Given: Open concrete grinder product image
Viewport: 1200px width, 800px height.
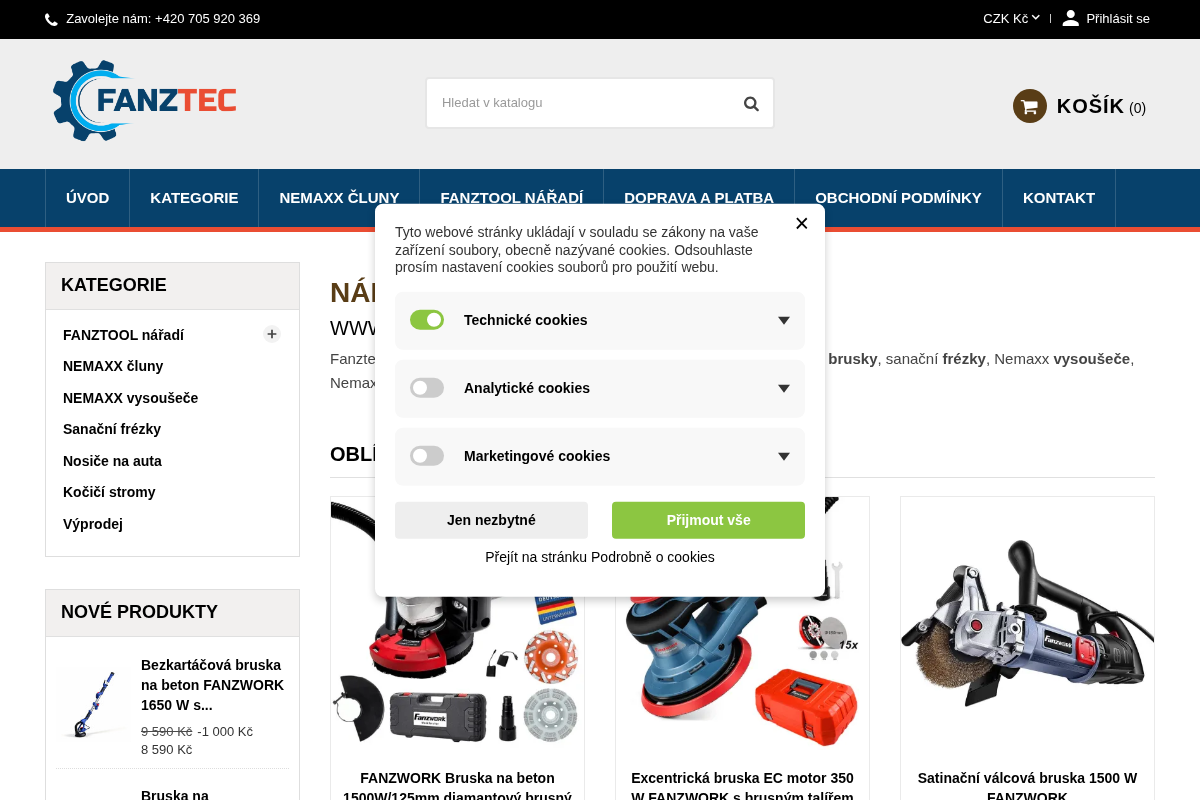Looking at the screenshot, I should tap(457, 624).
